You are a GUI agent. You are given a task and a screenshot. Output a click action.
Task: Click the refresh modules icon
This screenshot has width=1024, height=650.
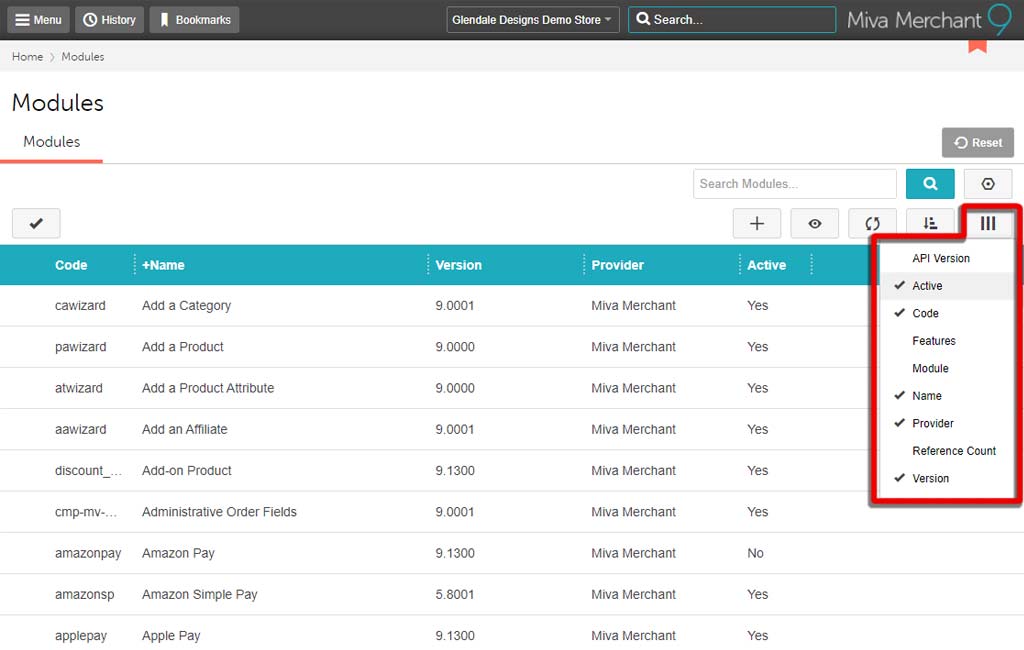872,223
